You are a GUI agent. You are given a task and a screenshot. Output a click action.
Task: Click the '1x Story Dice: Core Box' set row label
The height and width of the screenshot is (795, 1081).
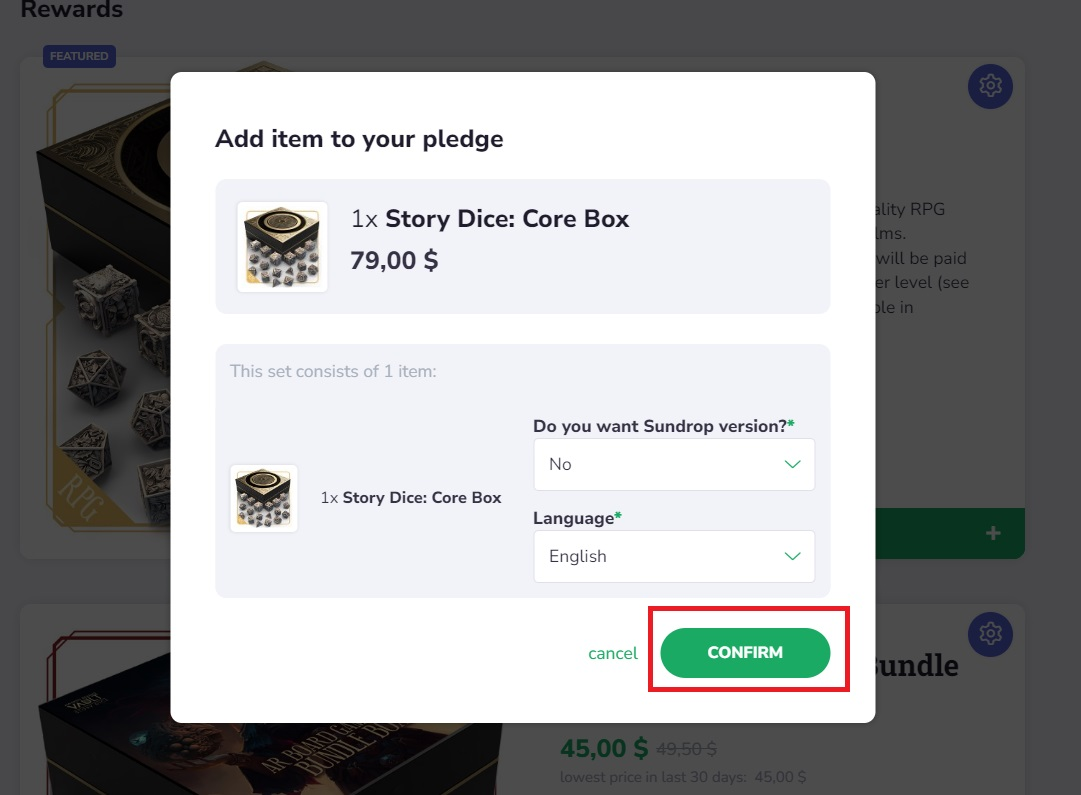pyautogui.click(x=411, y=497)
